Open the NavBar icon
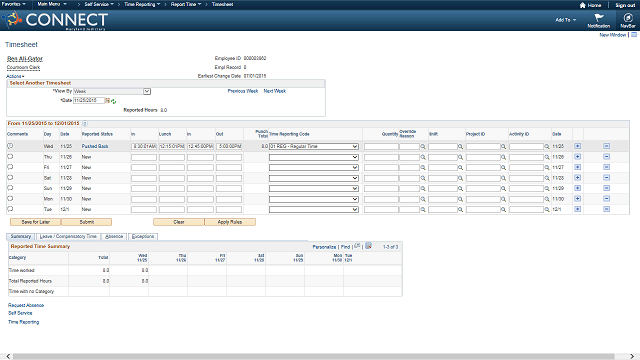 coord(628,18)
